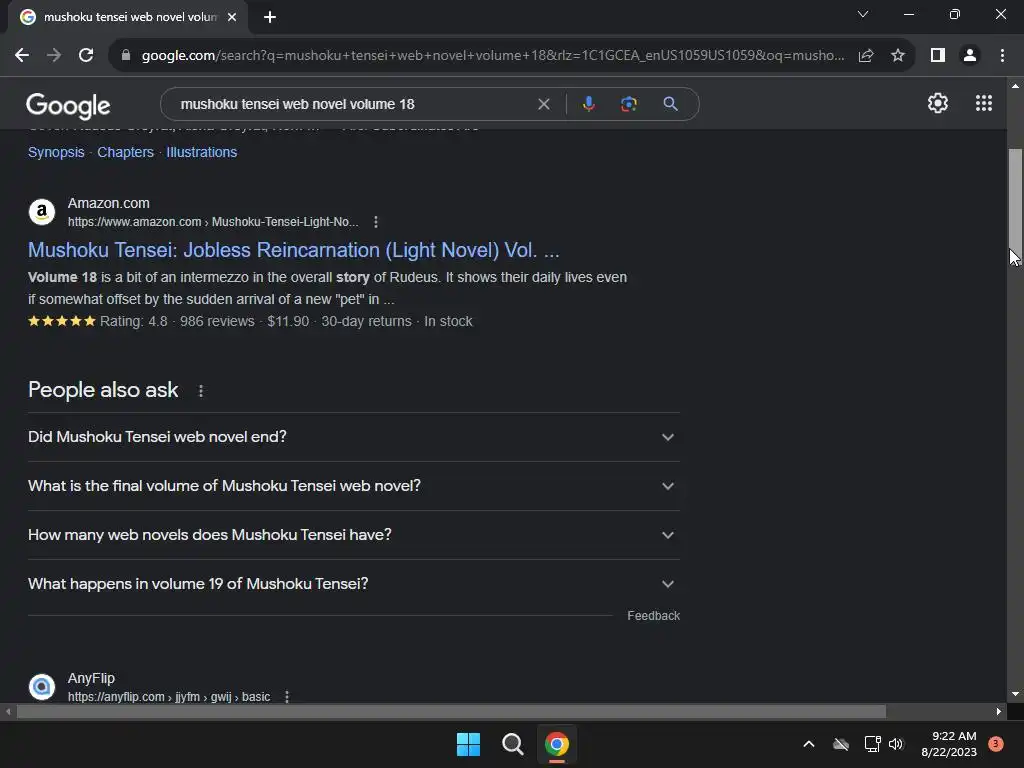This screenshot has height=768, width=1024.
Task: Go to Google homepage logo
Action: (68, 105)
